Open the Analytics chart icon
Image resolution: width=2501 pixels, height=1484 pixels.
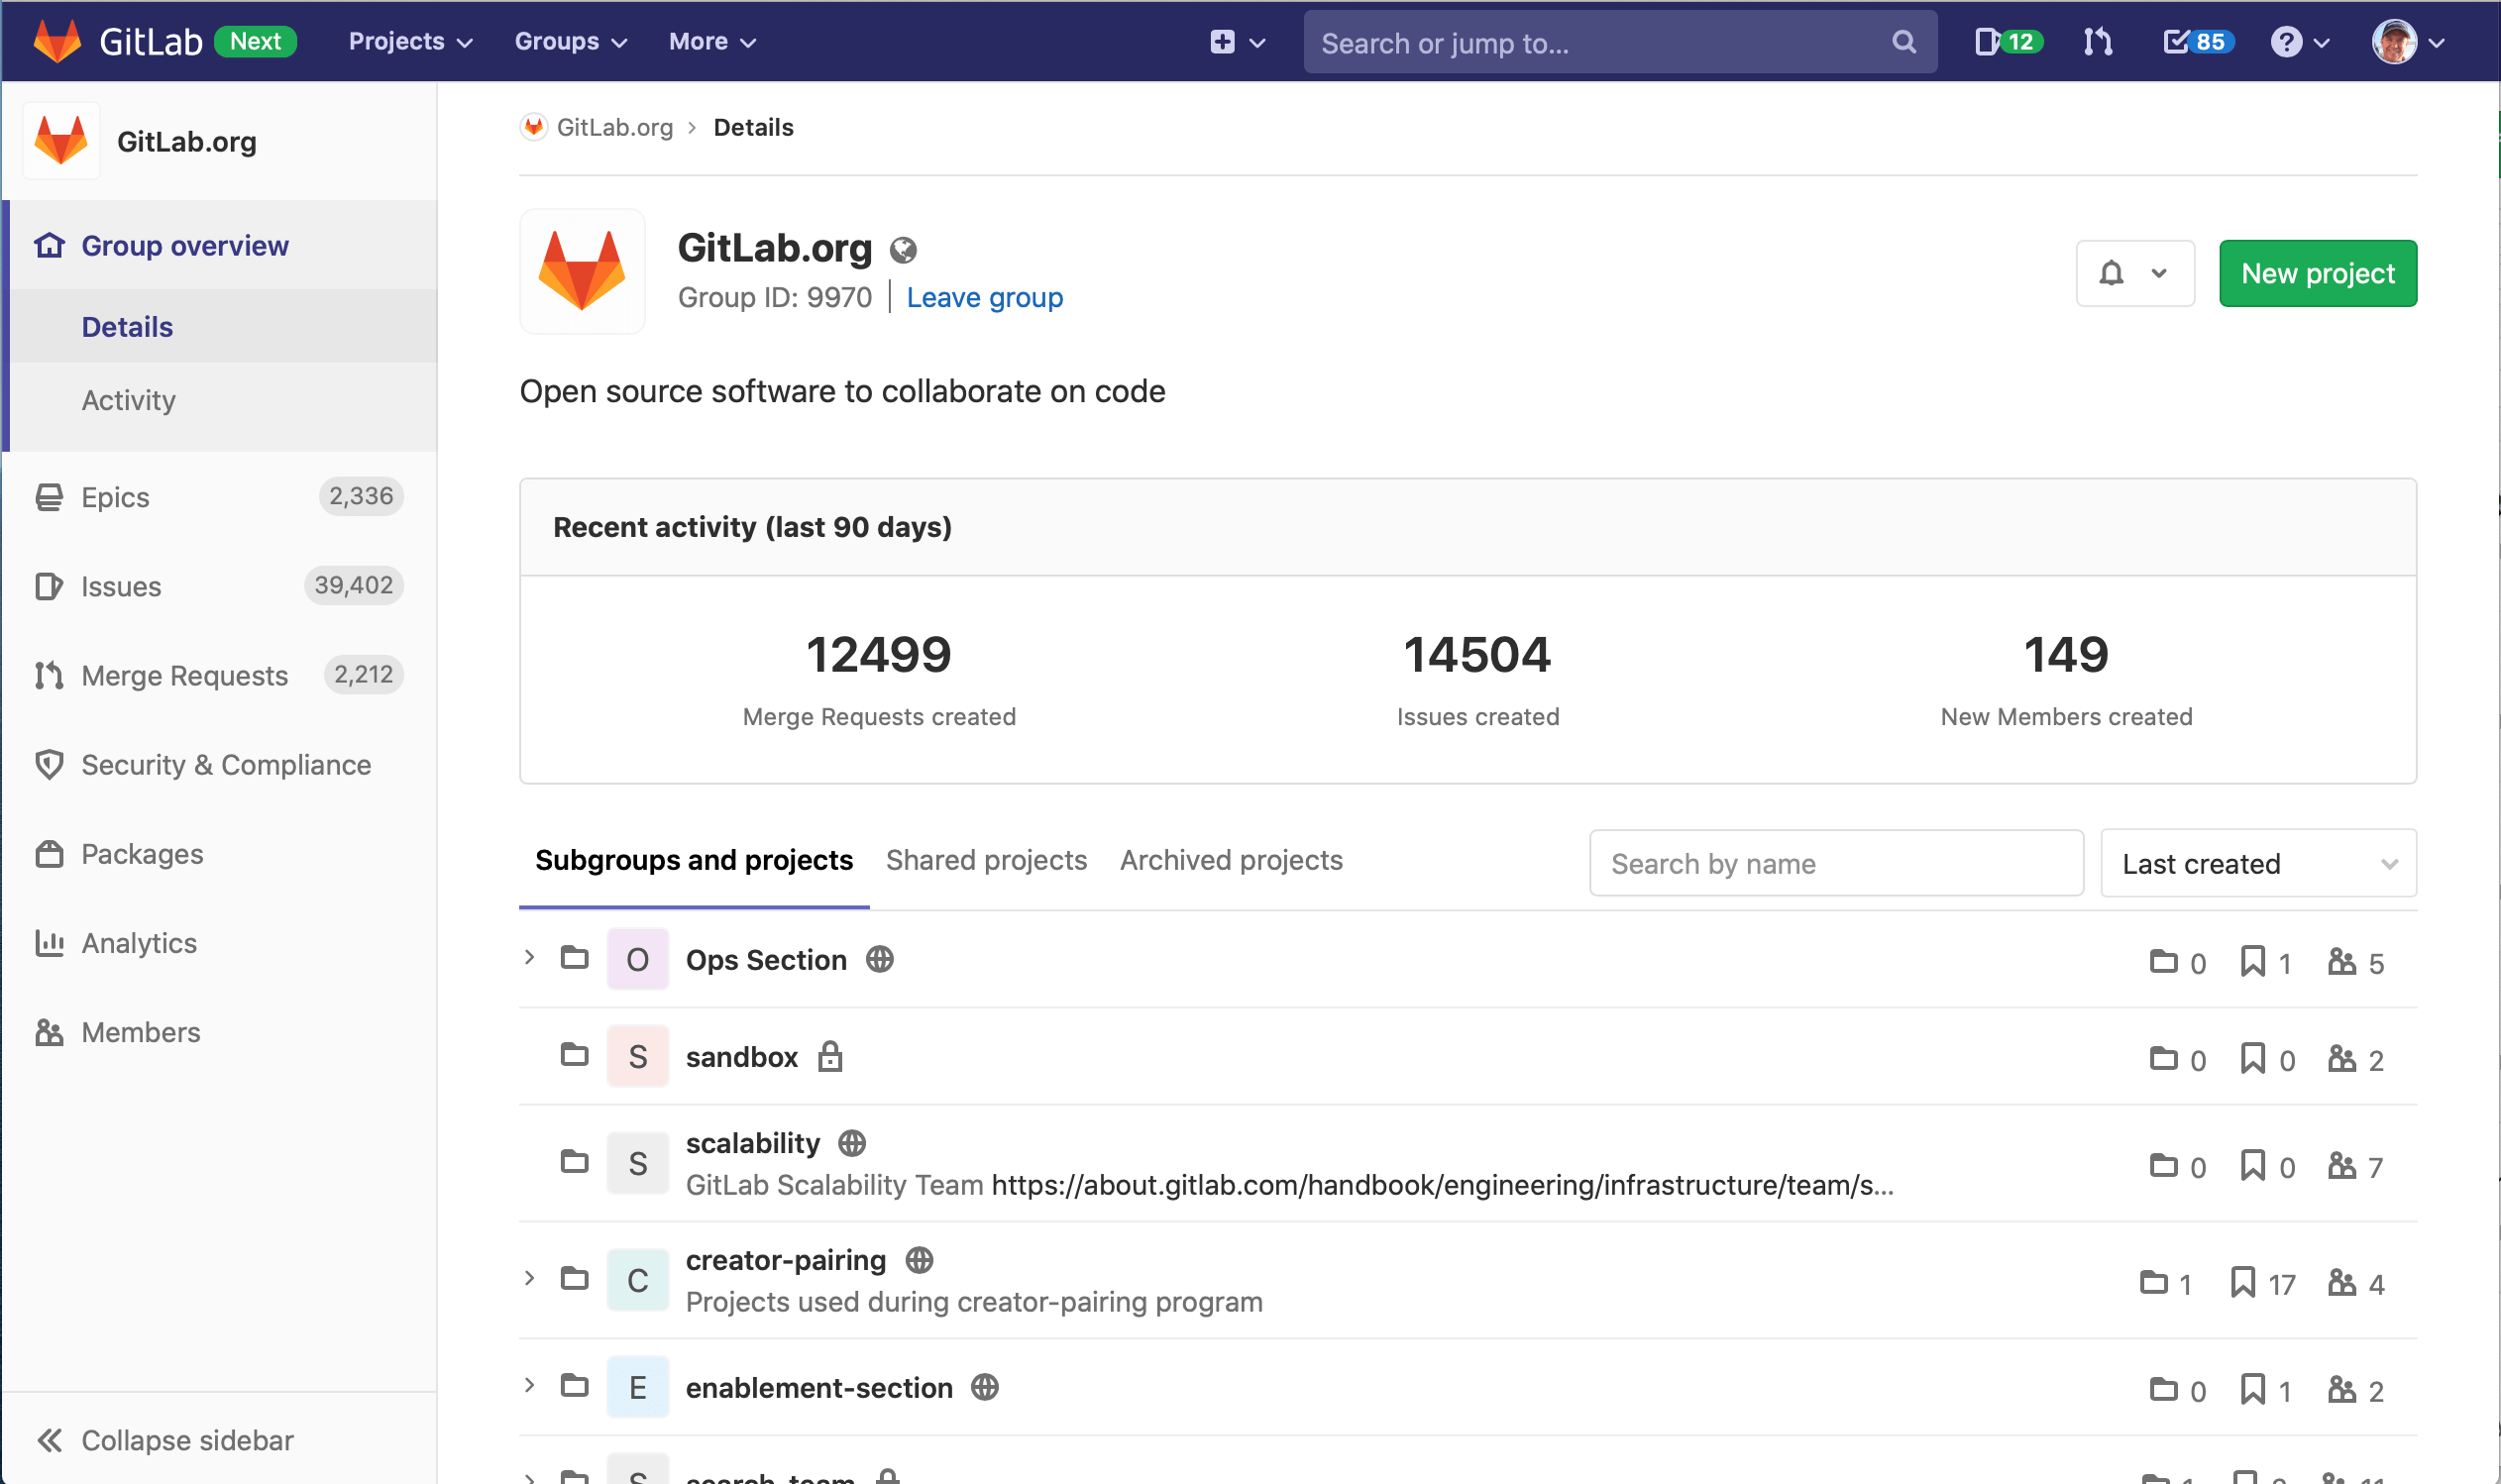[49, 943]
